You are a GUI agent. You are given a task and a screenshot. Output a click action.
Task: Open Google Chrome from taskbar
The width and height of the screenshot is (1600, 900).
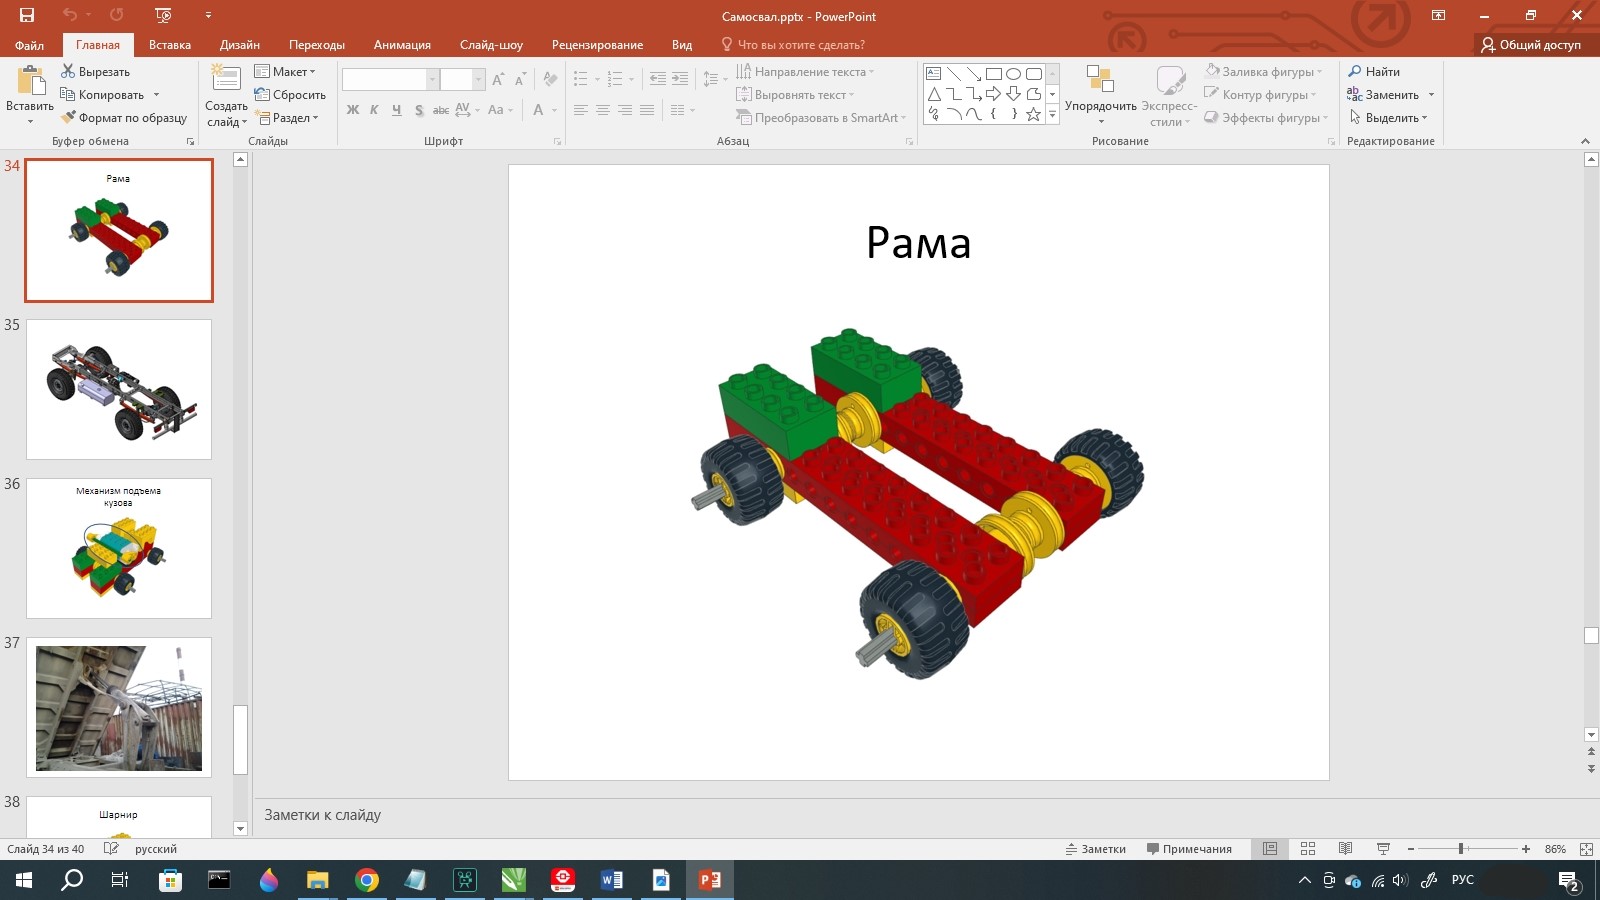(x=367, y=880)
